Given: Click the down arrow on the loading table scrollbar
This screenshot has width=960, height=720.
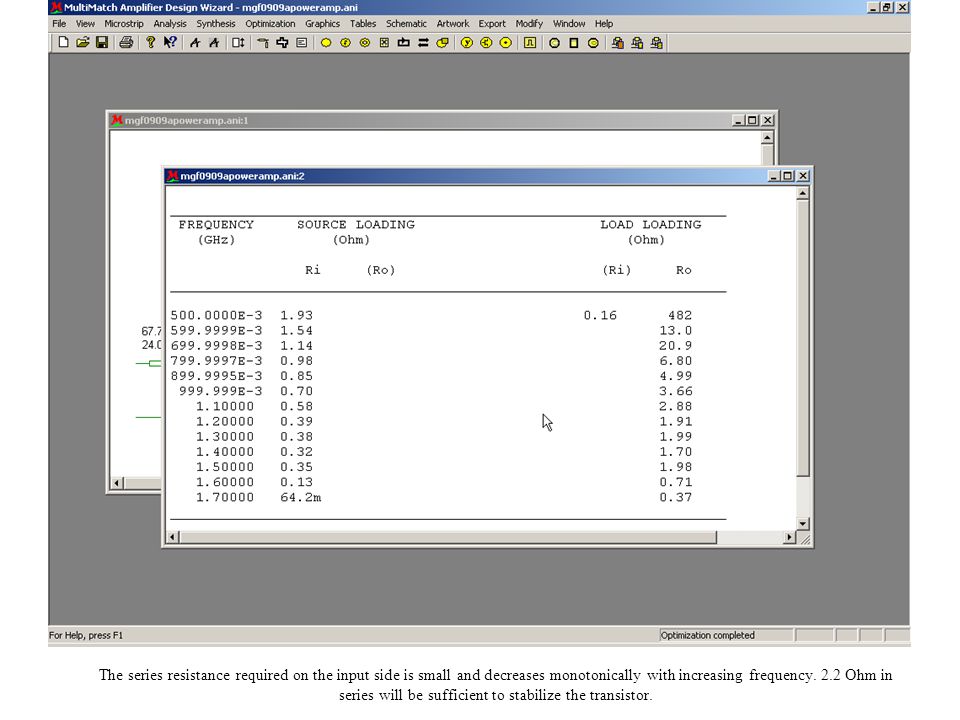Looking at the screenshot, I should coord(803,524).
